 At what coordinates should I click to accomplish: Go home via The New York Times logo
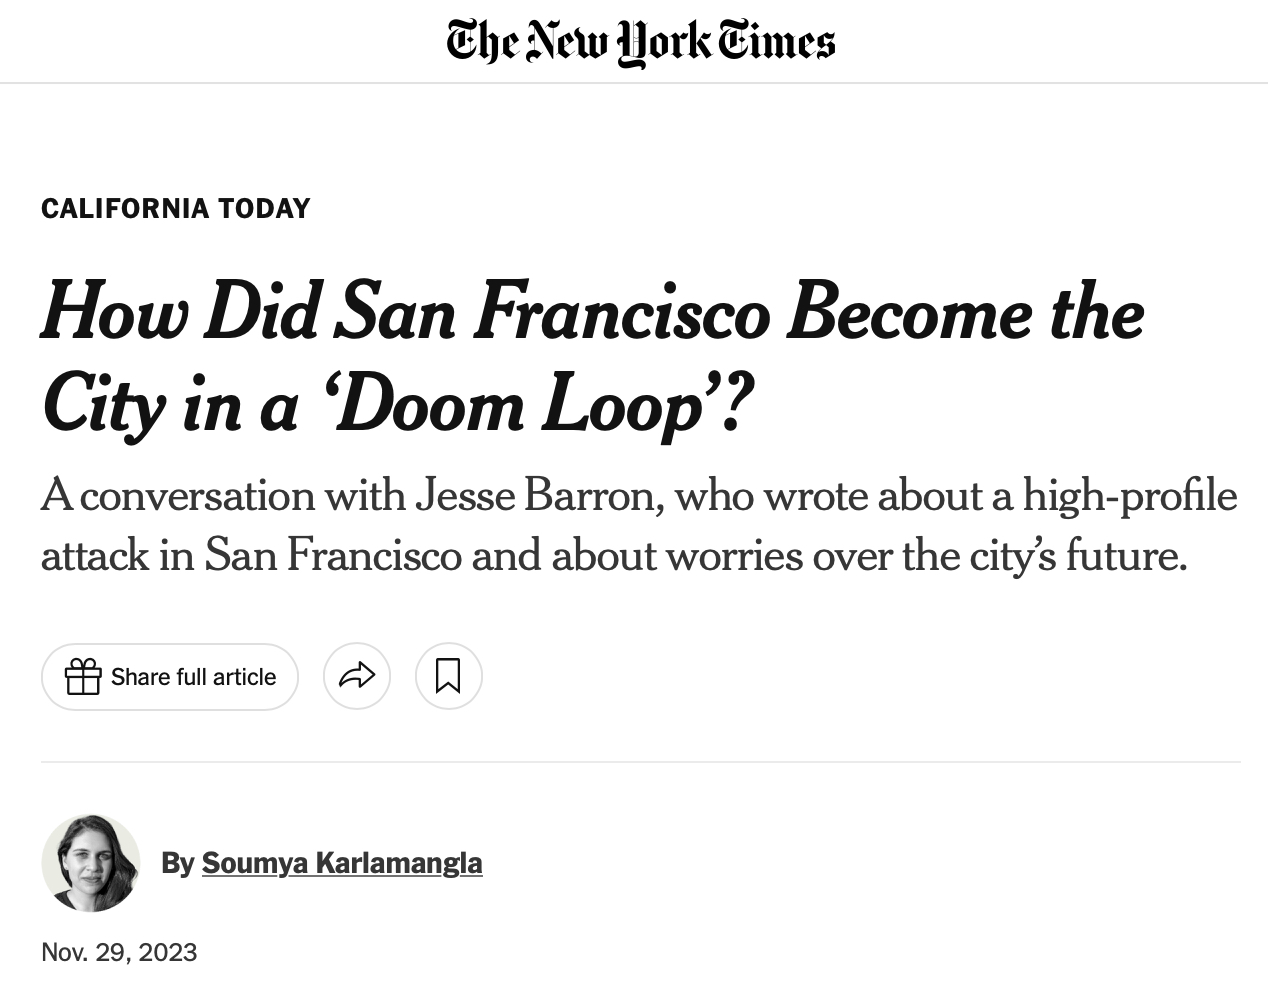(x=640, y=42)
